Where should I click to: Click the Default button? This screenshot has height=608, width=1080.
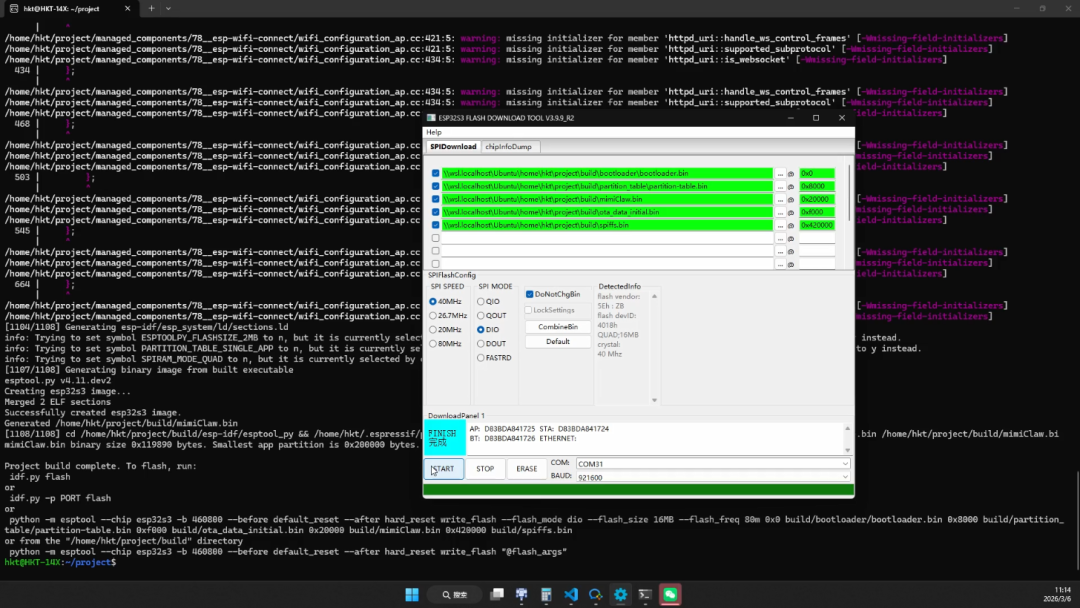pyautogui.click(x=558, y=342)
